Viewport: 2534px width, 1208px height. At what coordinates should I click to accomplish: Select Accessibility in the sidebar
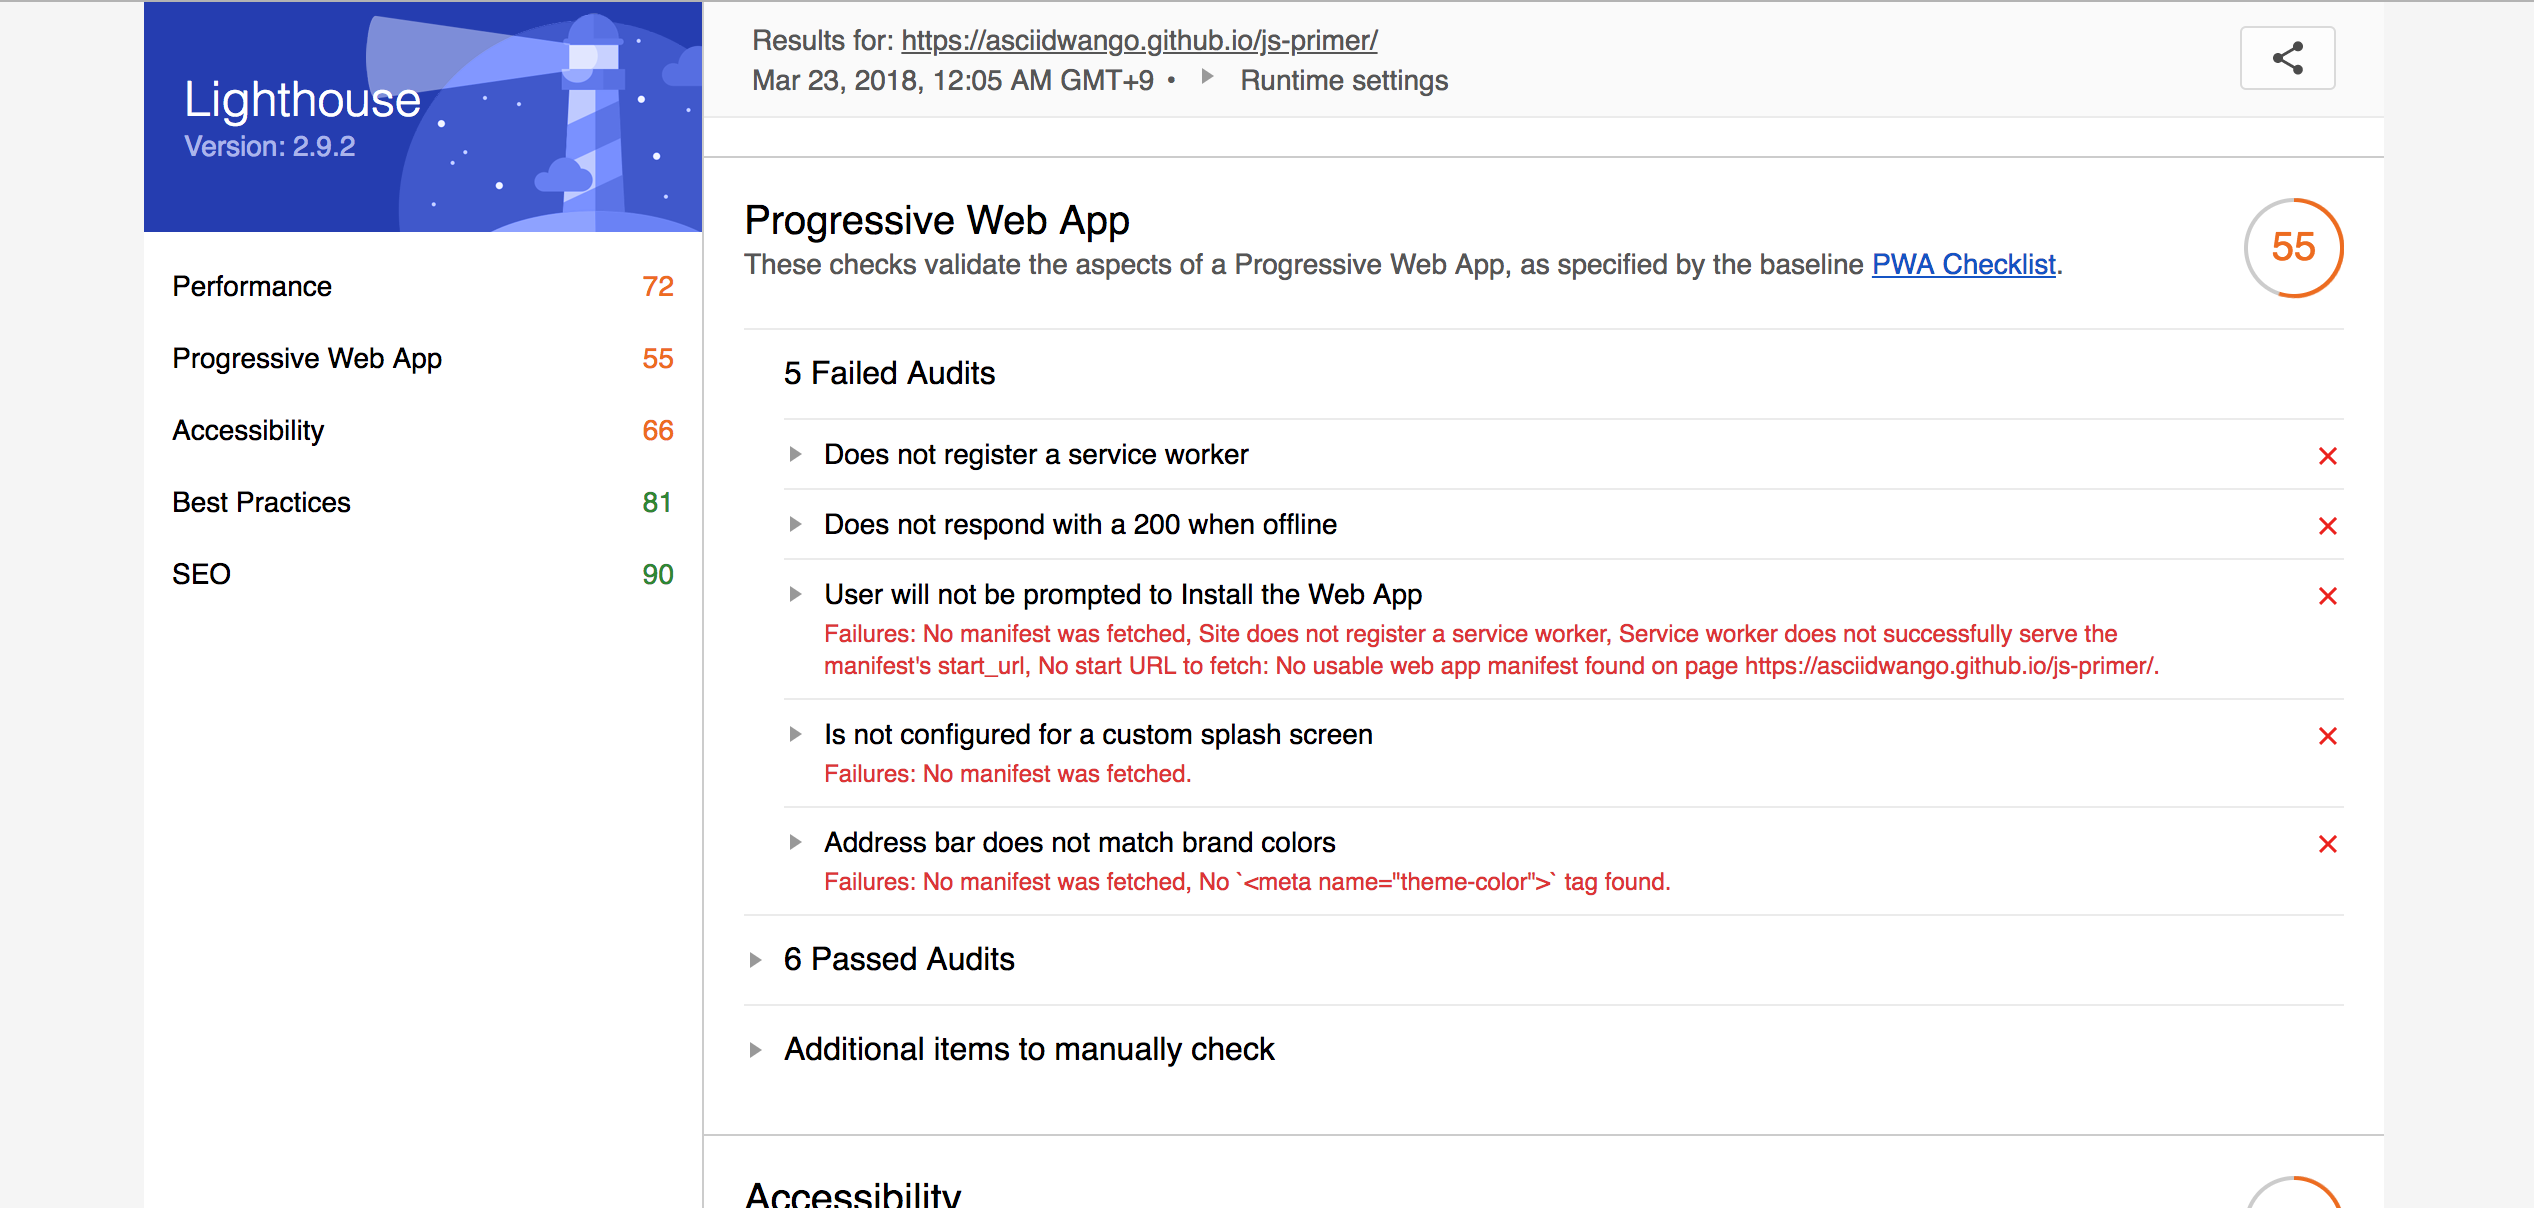click(x=248, y=430)
